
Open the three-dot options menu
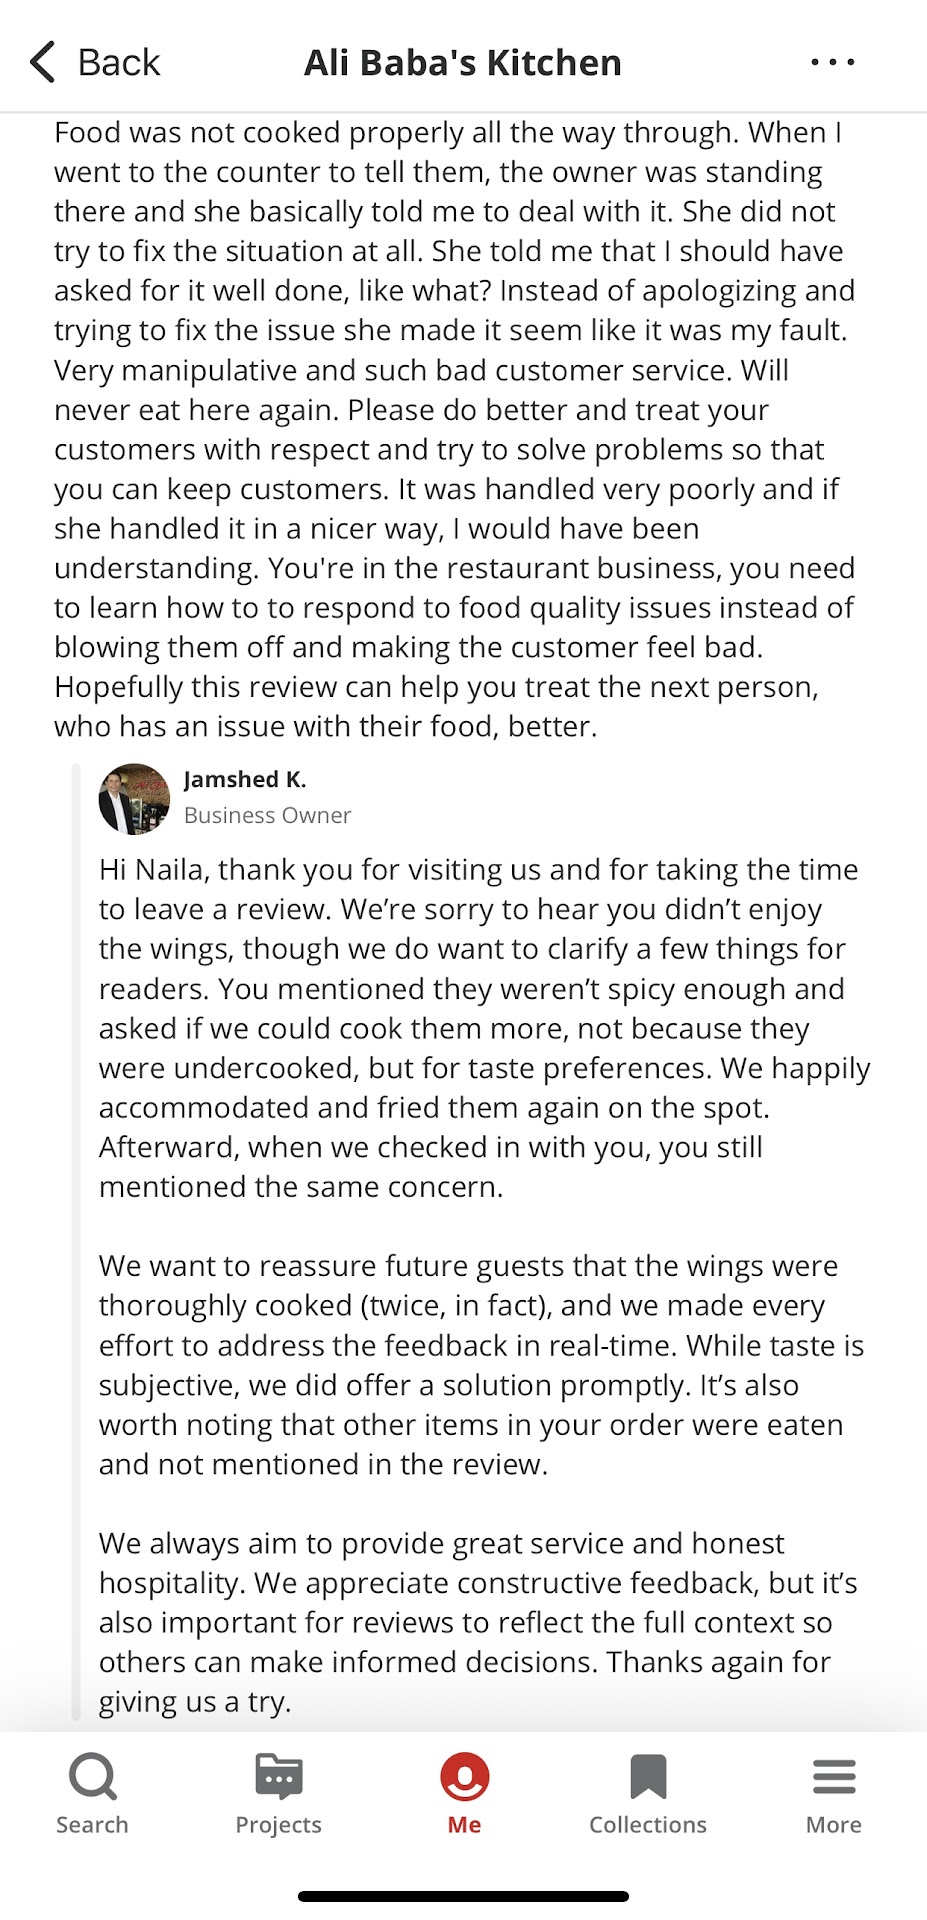832,62
